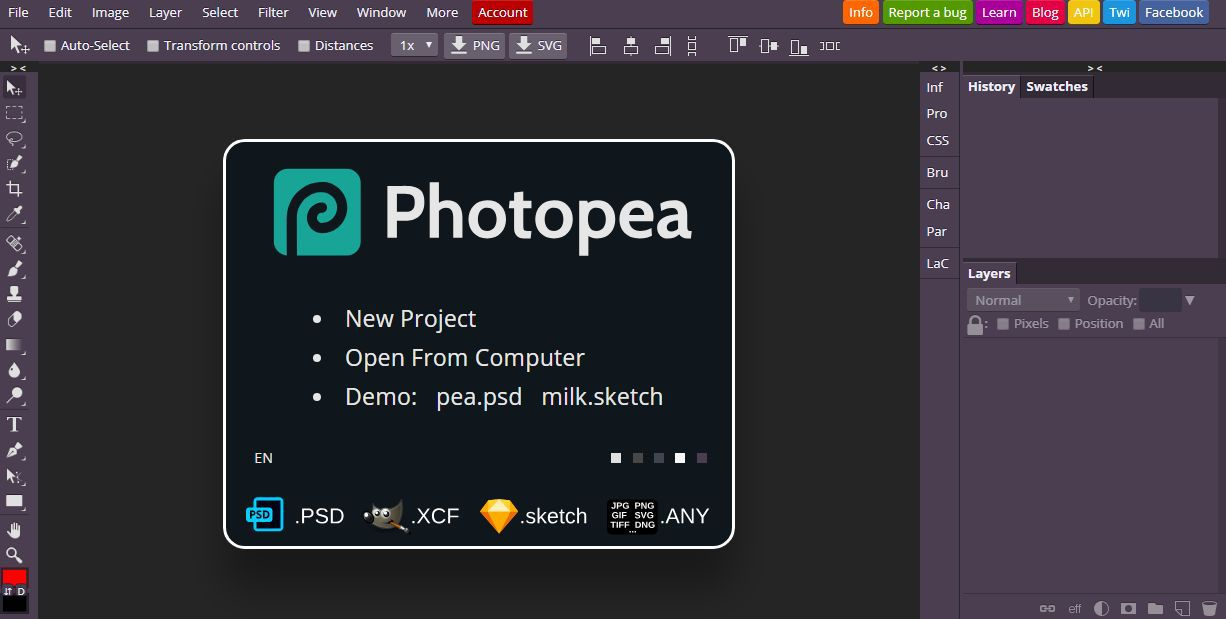Create a new layer with page icon

pos(1182,608)
